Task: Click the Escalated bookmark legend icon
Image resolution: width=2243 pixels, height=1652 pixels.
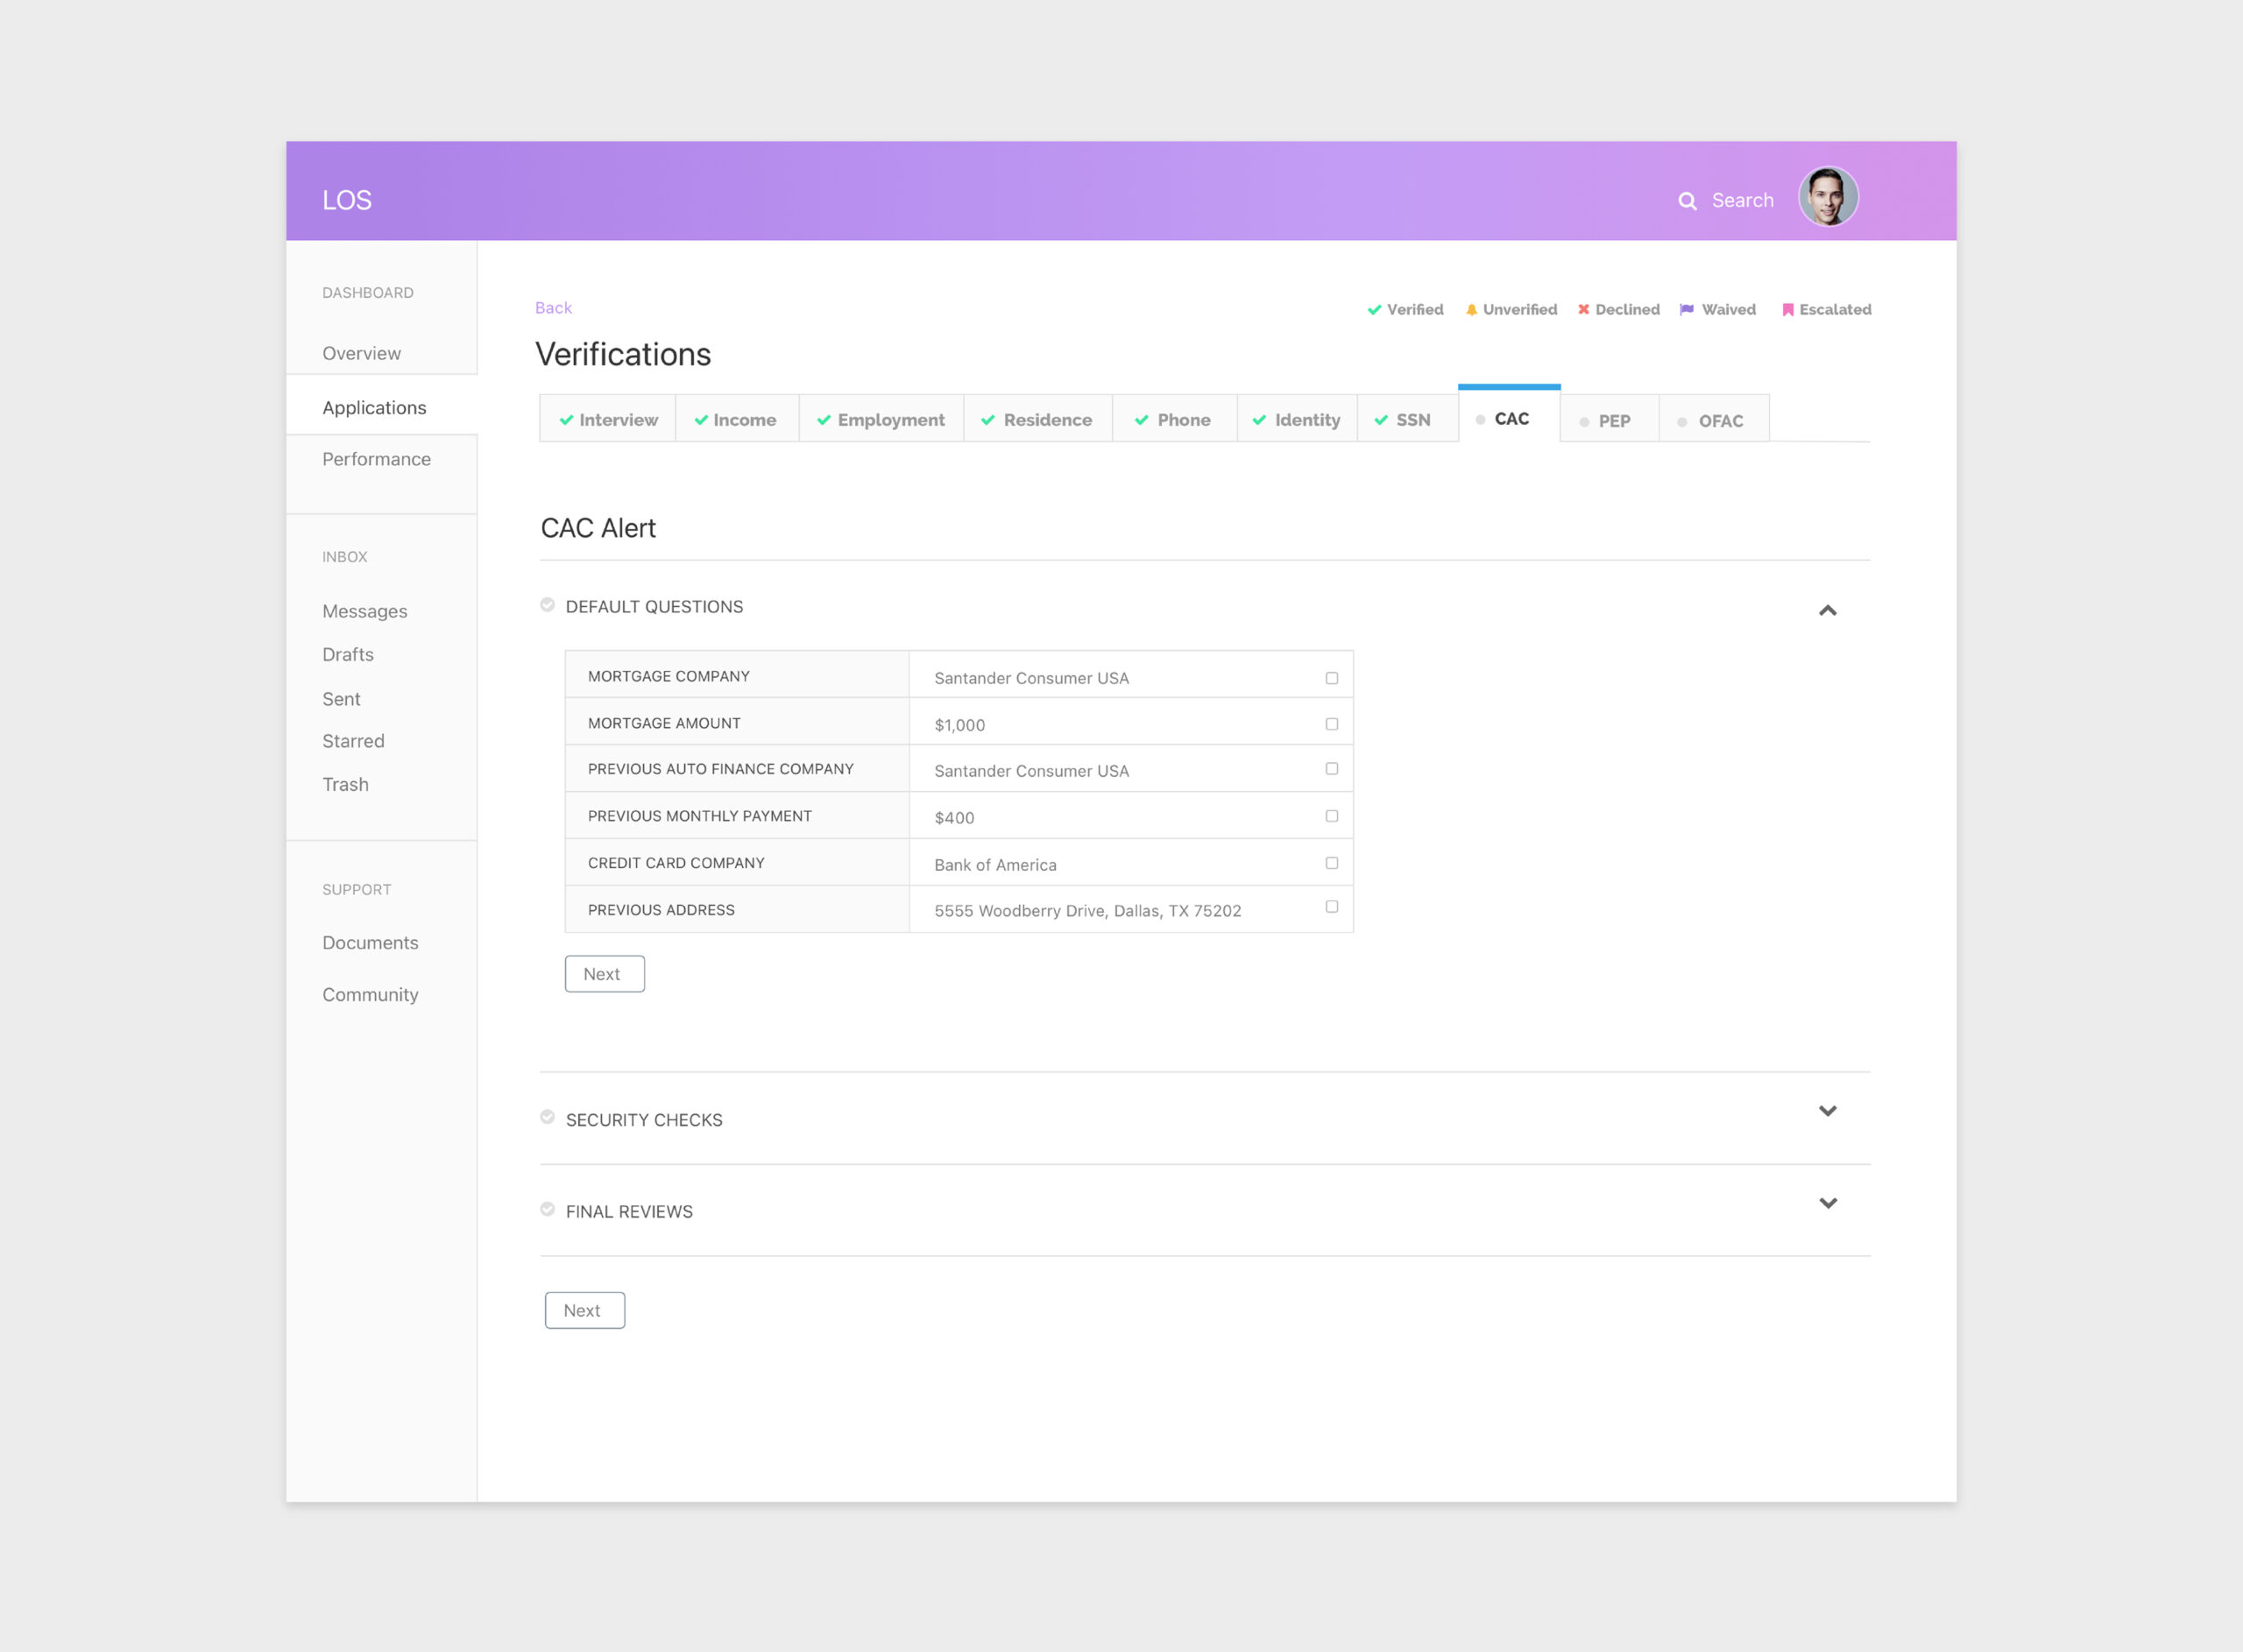Action: (1787, 310)
